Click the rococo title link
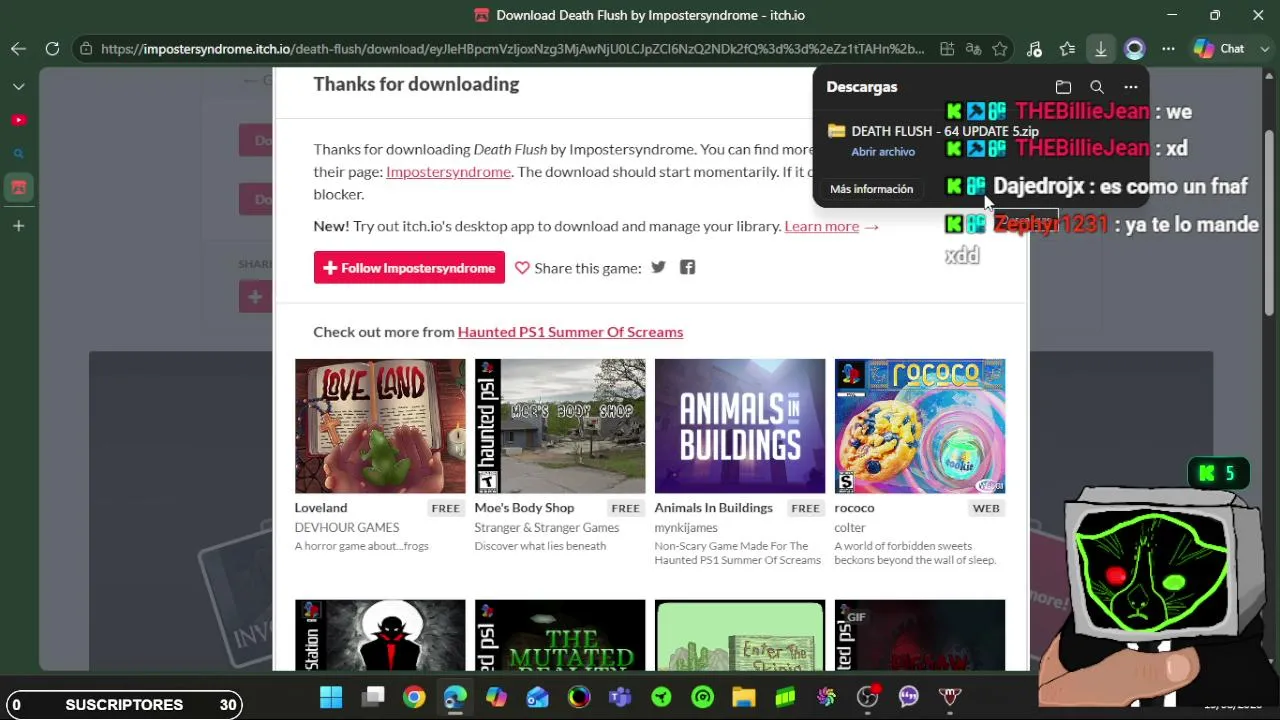 [x=854, y=508]
